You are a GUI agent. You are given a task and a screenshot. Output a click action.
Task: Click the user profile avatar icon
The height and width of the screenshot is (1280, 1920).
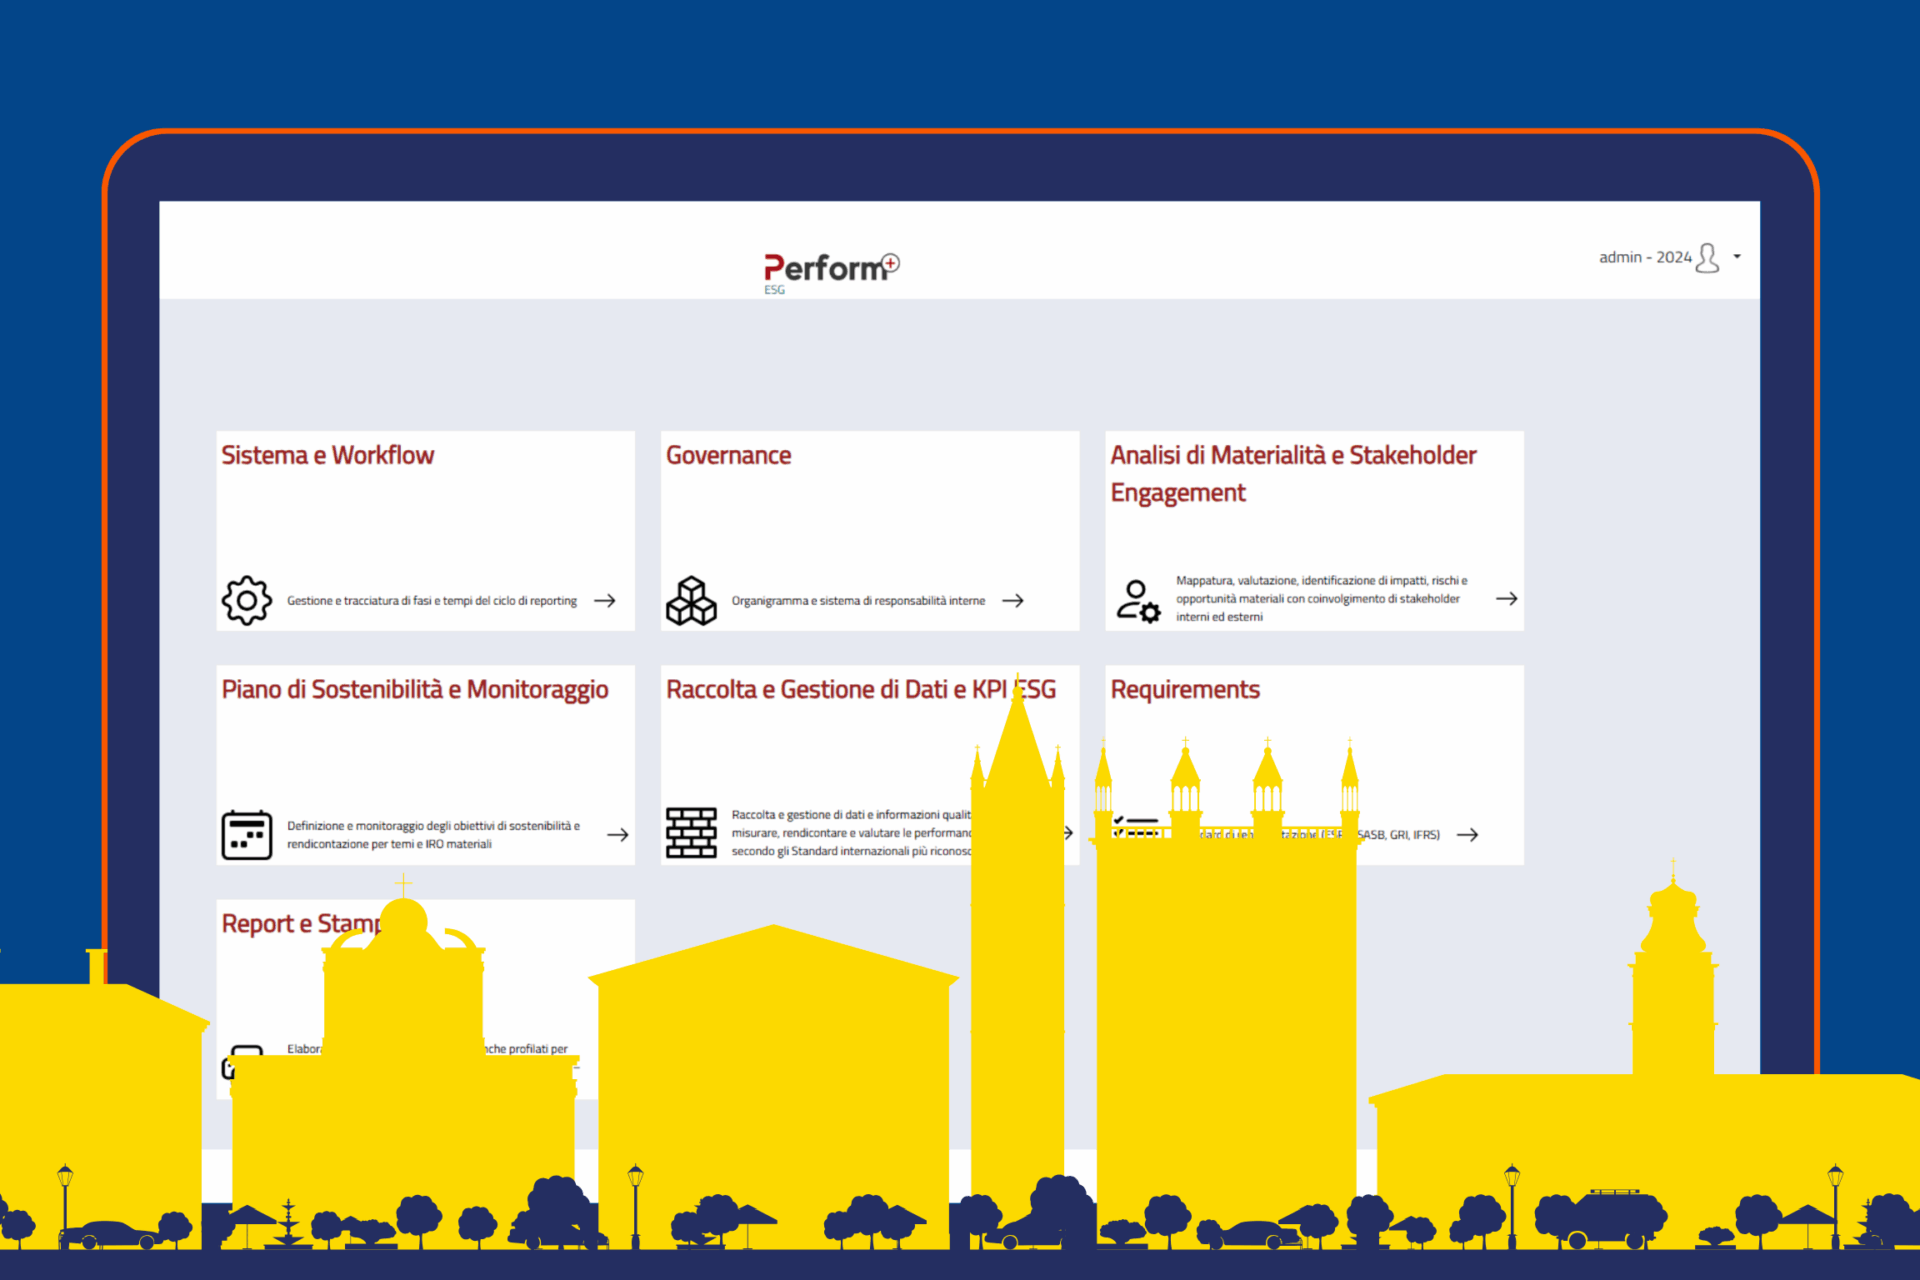(1708, 258)
